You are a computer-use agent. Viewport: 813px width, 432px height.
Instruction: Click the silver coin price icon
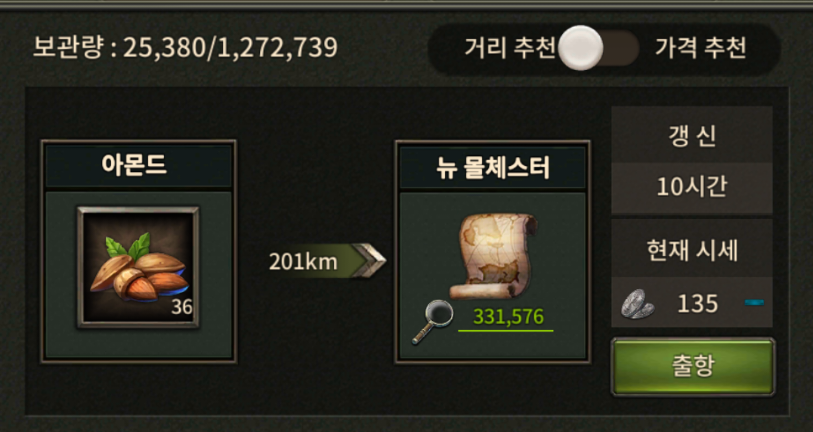coord(637,304)
